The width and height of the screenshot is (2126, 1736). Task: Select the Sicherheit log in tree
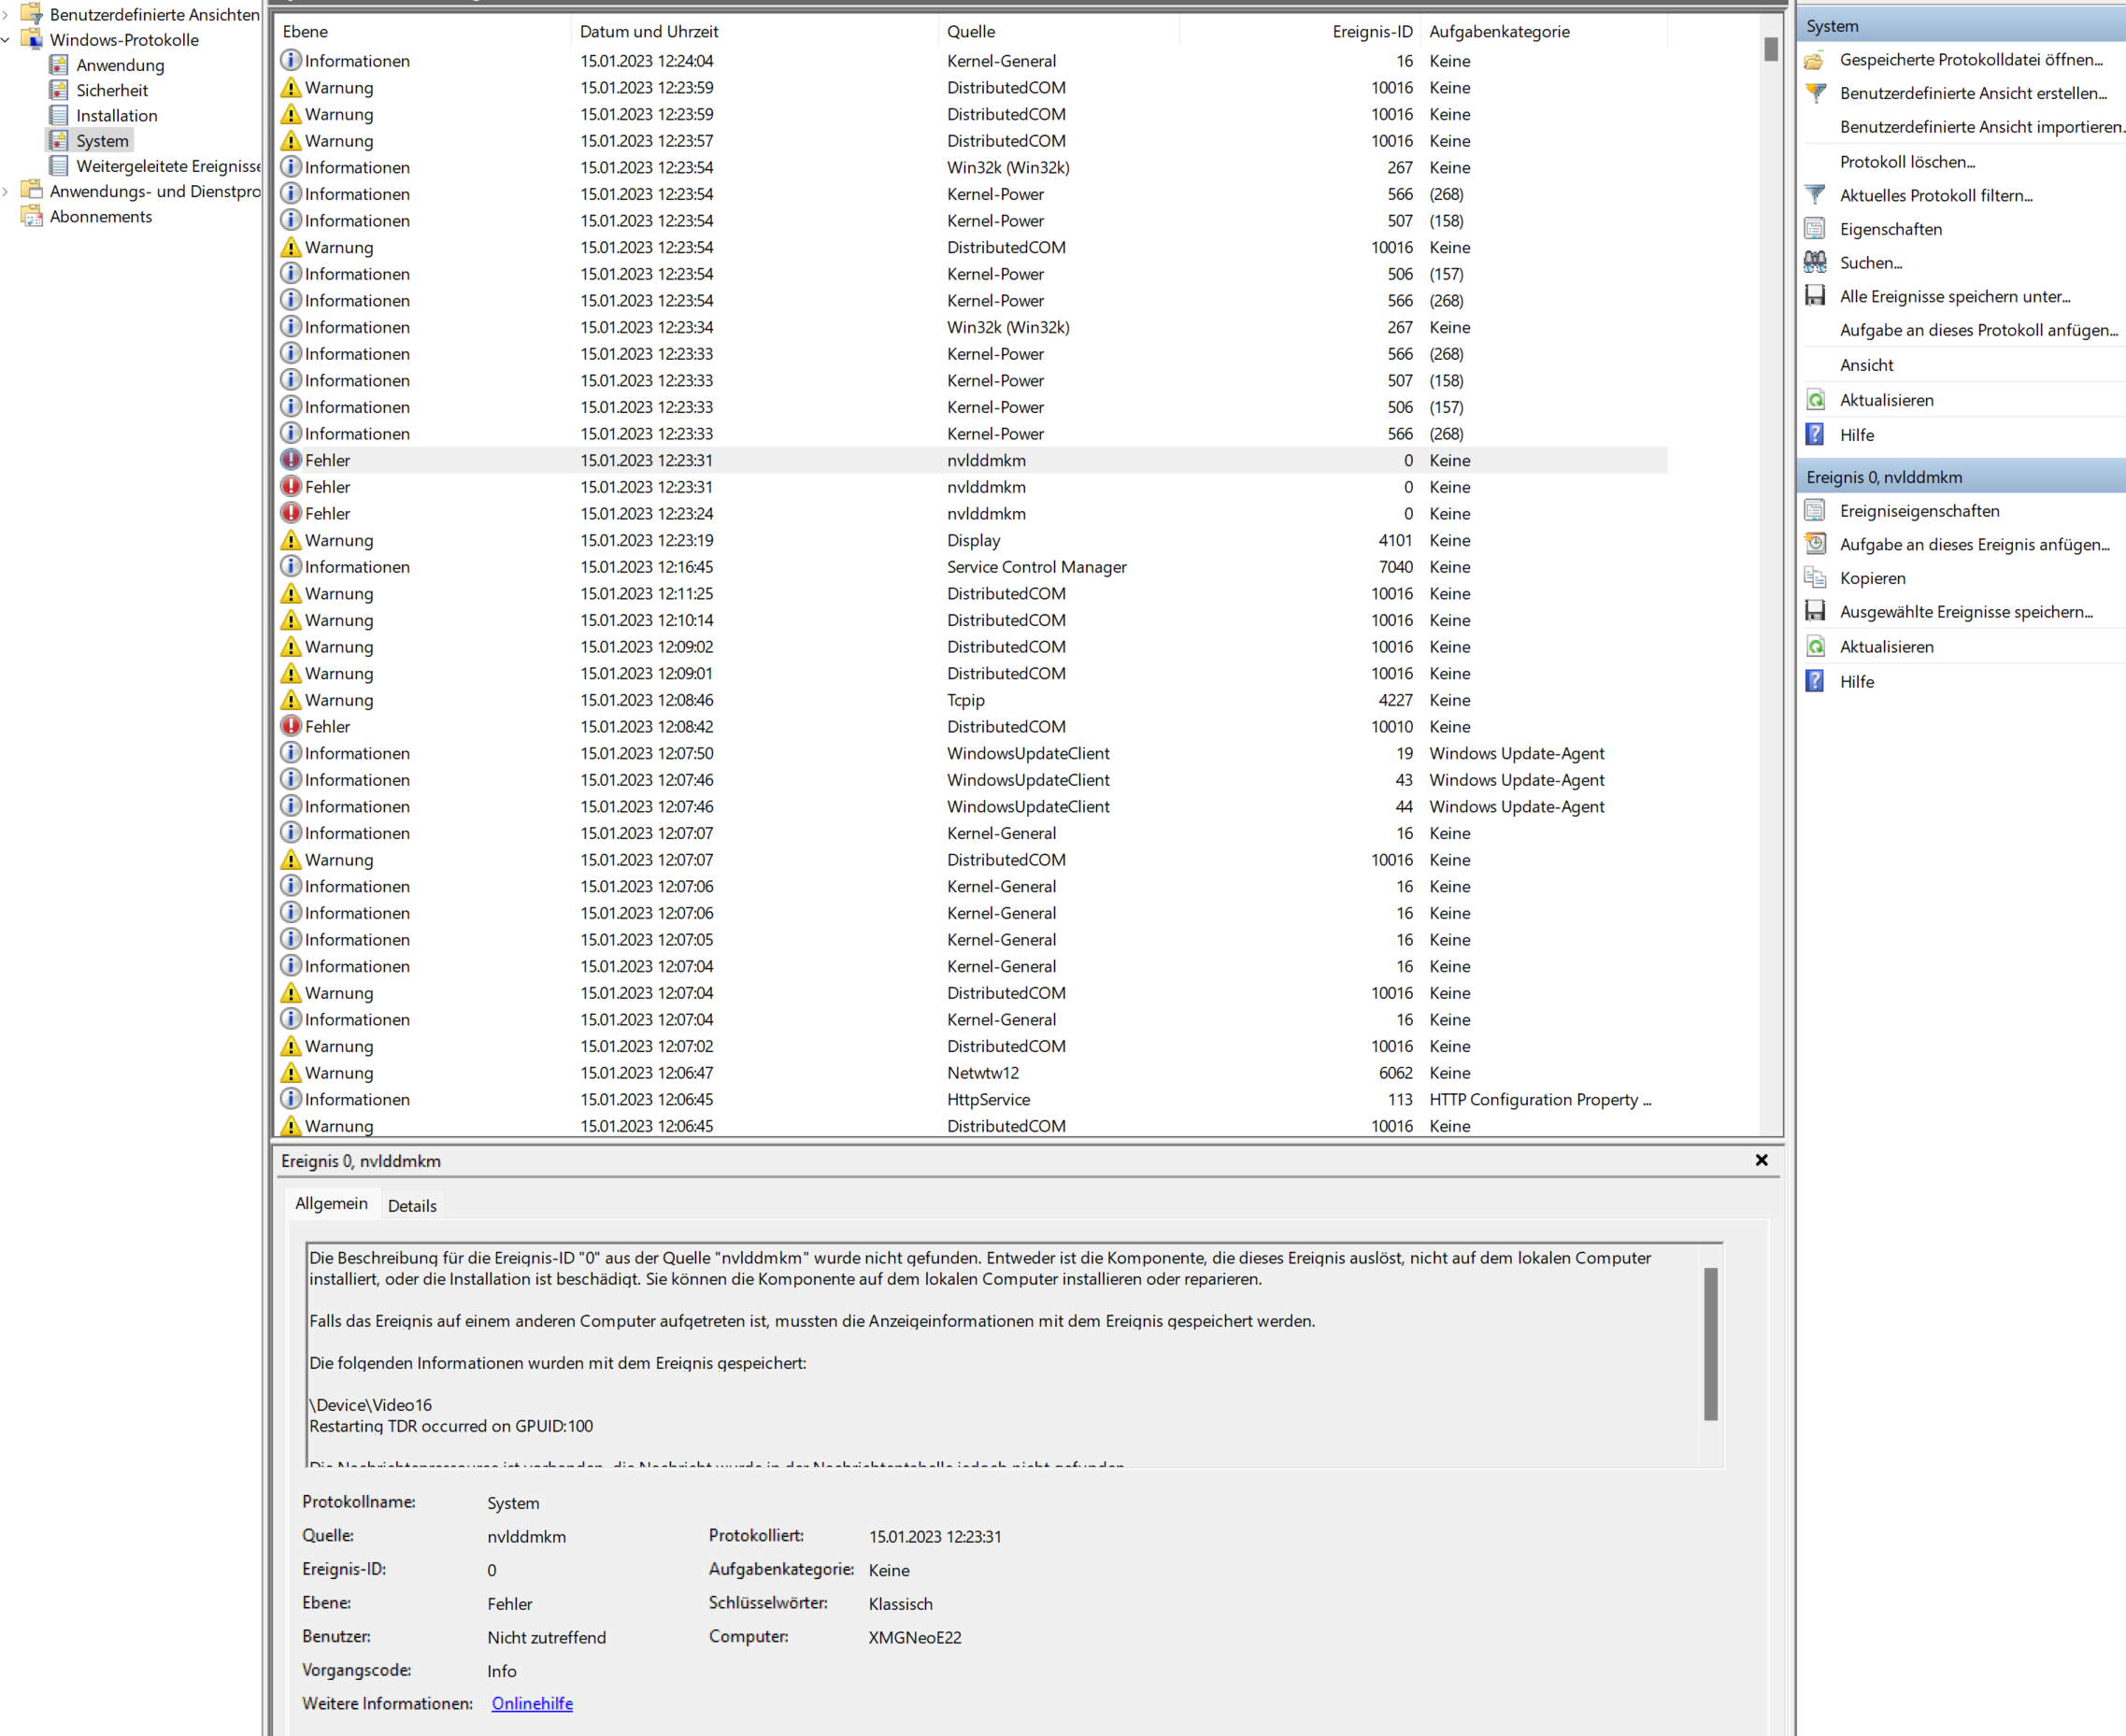pyautogui.click(x=112, y=90)
